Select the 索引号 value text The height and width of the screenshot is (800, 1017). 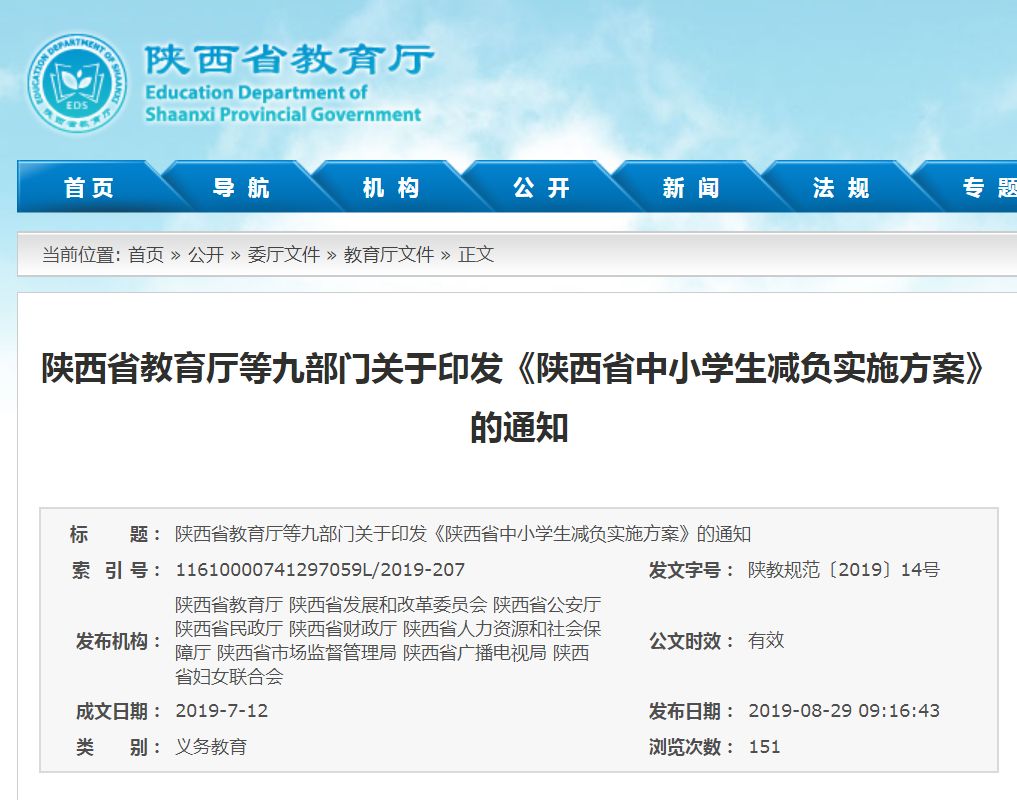tap(320, 570)
